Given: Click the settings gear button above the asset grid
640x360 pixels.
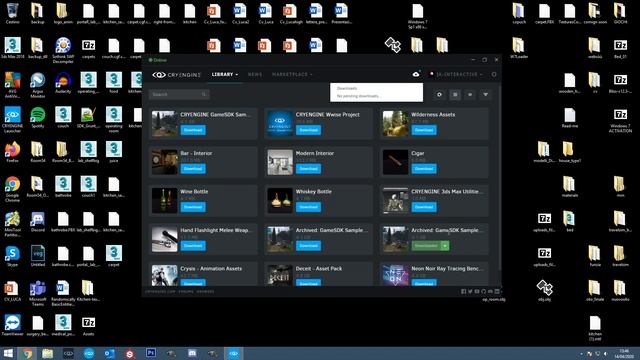Looking at the screenshot, I should 439,94.
